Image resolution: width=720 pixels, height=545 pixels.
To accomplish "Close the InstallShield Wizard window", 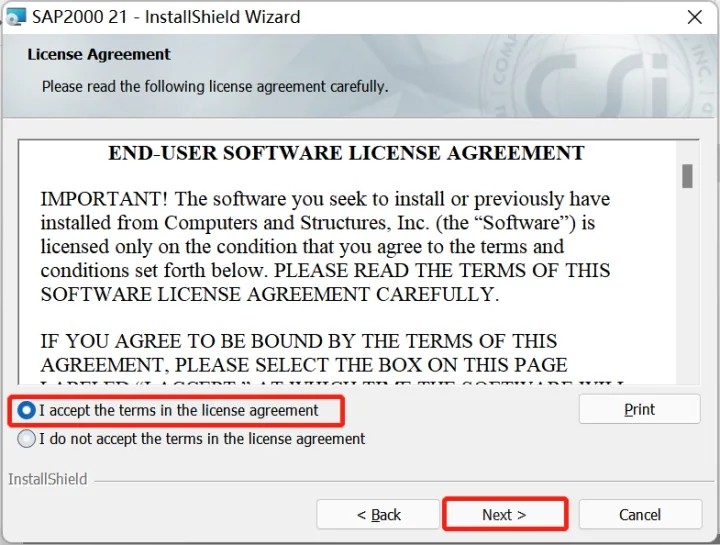I will (694, 17).
